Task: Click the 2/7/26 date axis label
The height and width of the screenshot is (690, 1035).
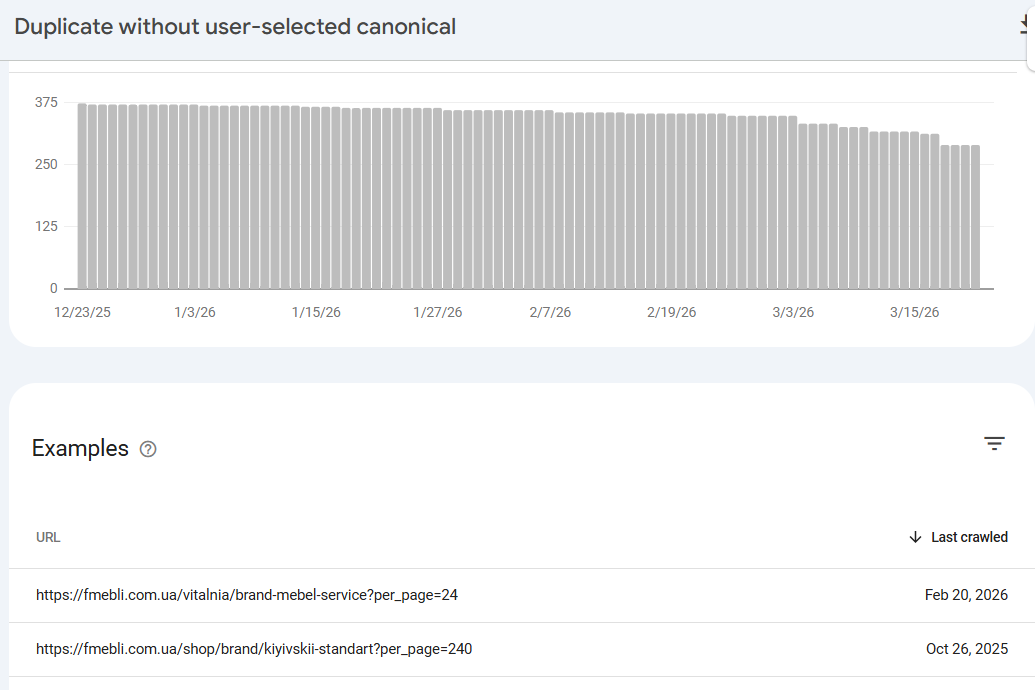Action: click(550, 312)
